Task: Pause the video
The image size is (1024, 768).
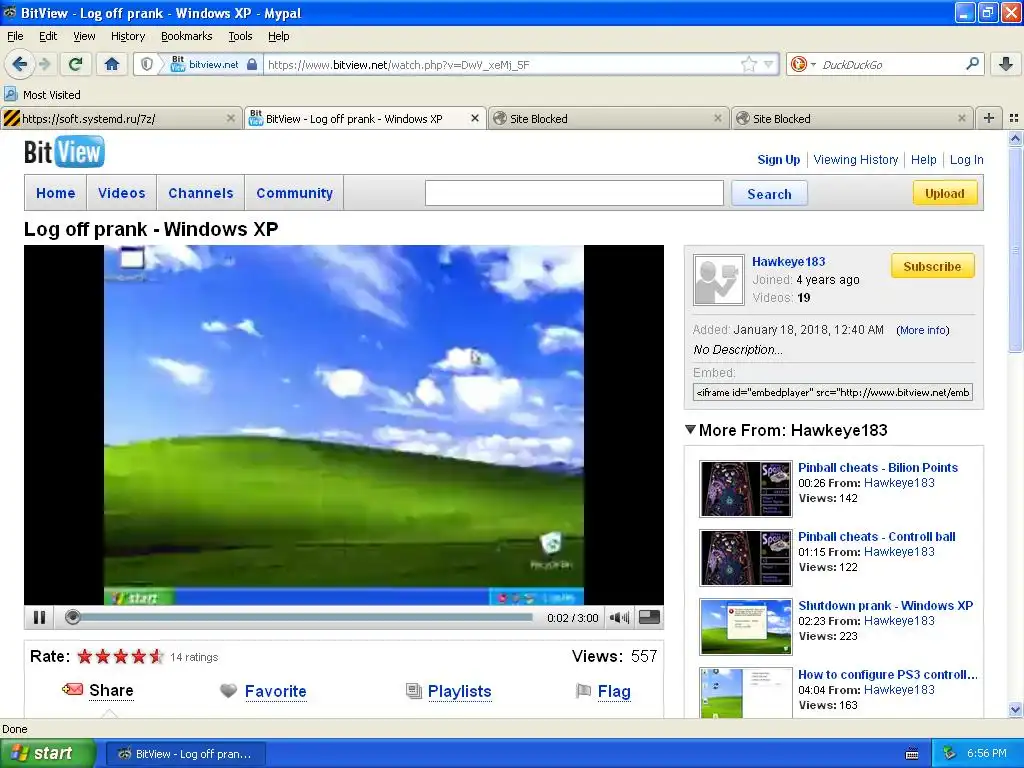Action: [x=39, y=617]
